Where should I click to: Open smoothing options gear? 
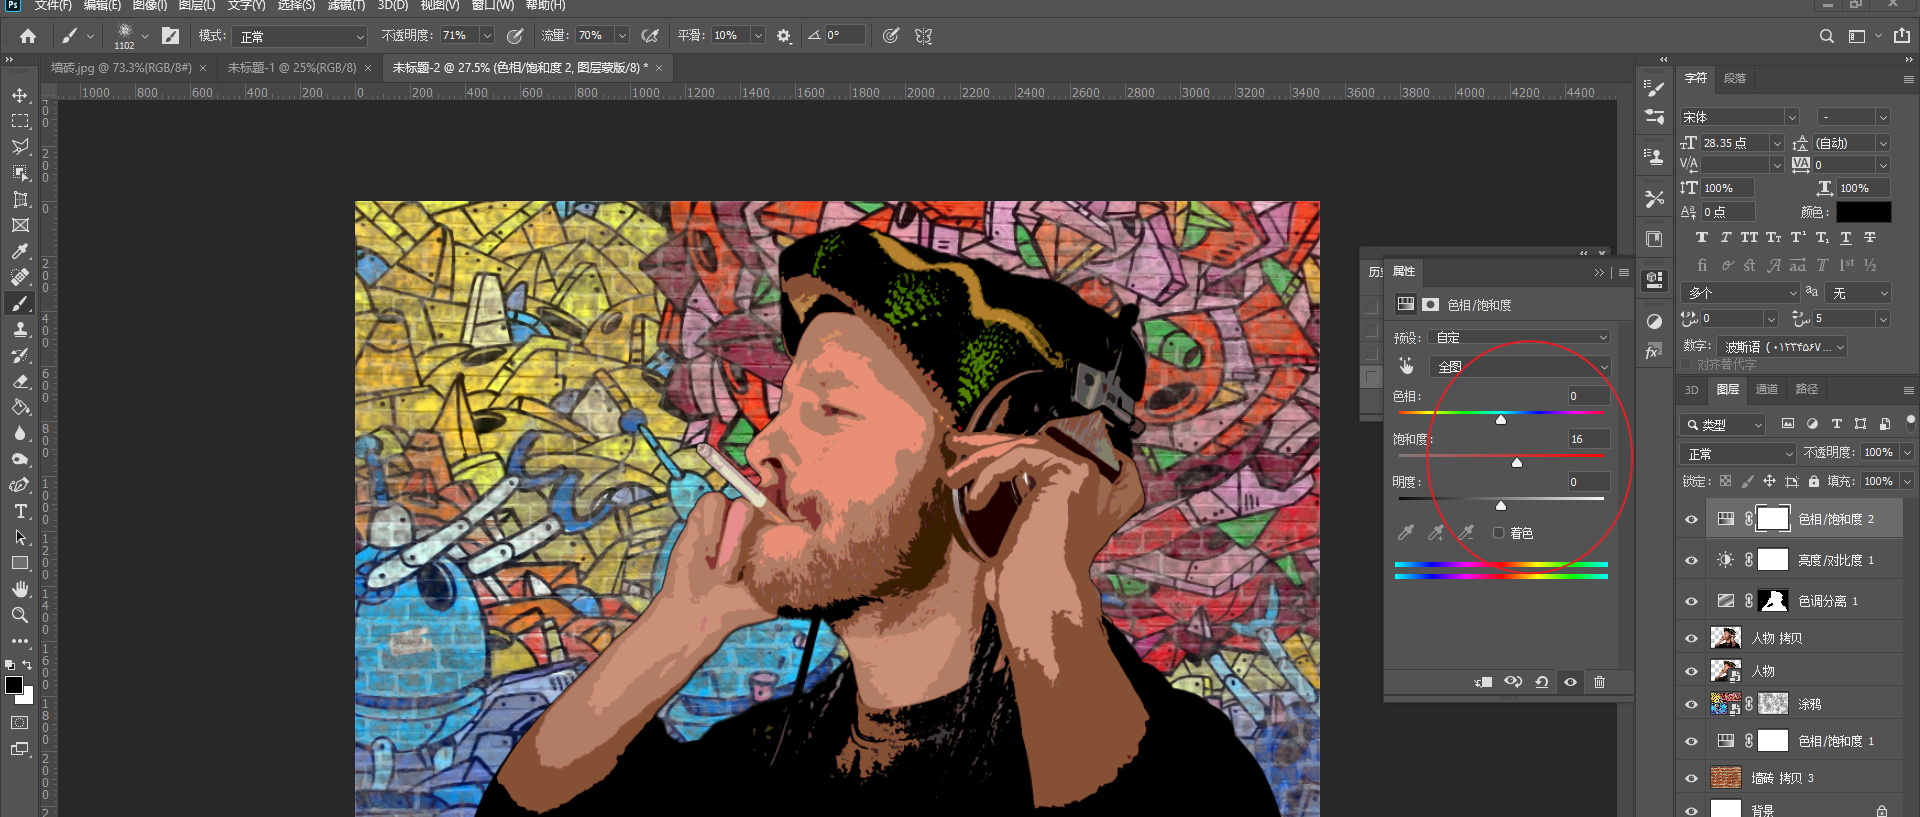pyautogui.click(x=784, y=36)
